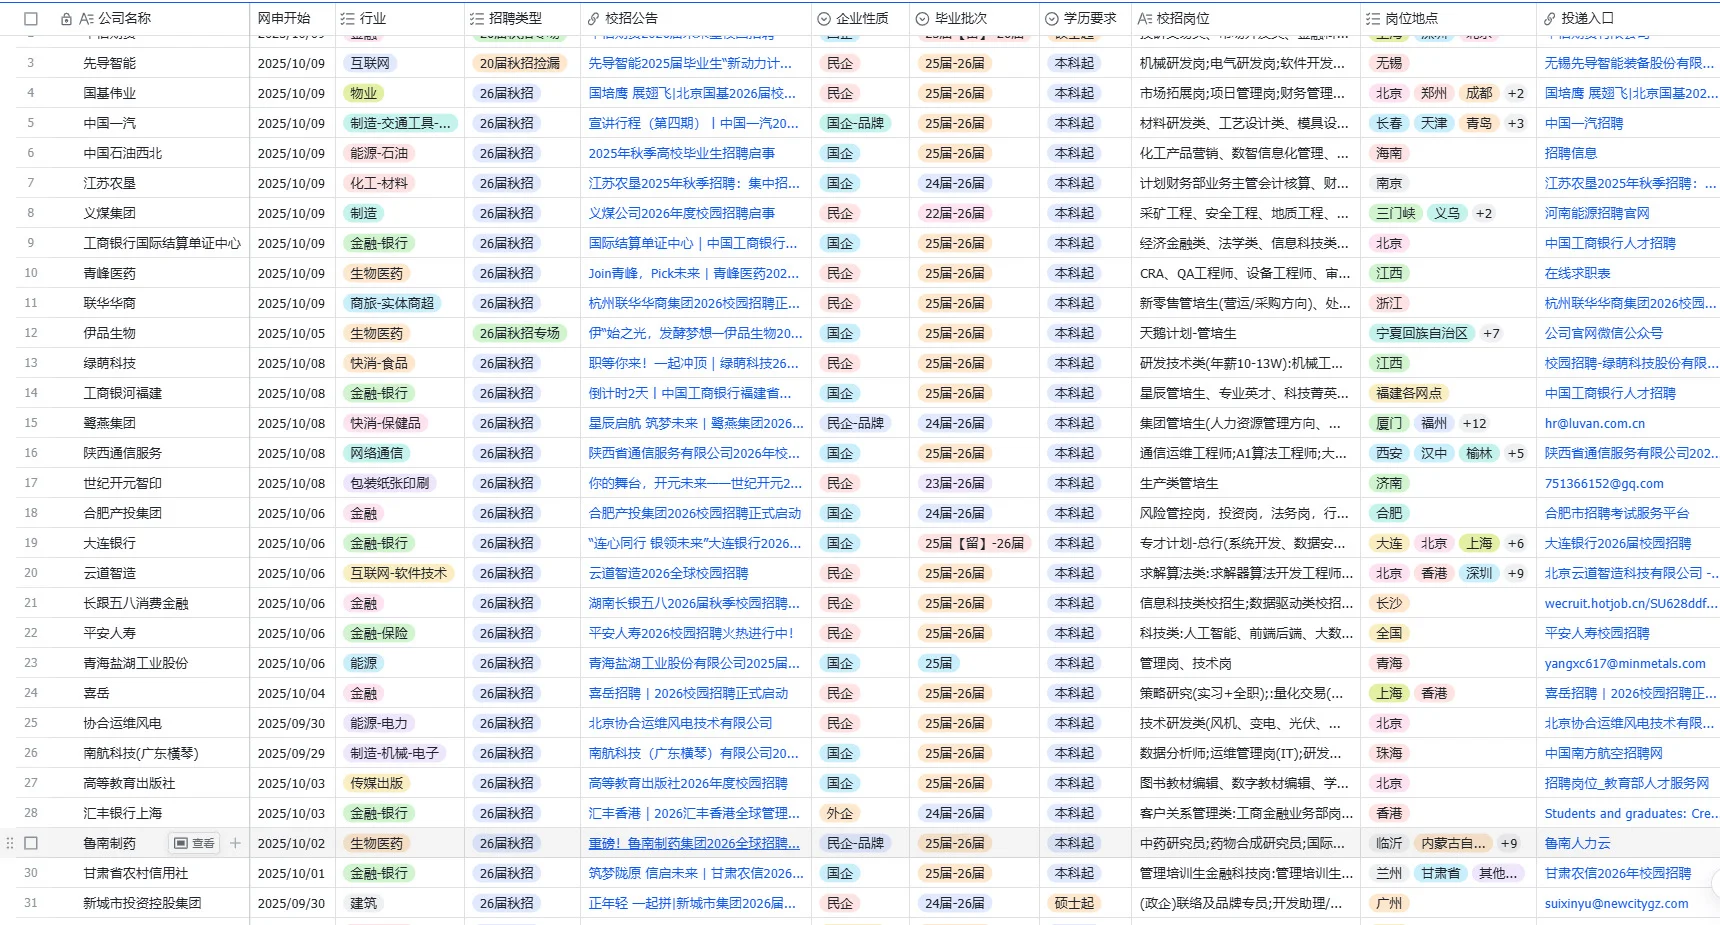Click the yangxc617@minmetals.com email link

coord(1625,663)
